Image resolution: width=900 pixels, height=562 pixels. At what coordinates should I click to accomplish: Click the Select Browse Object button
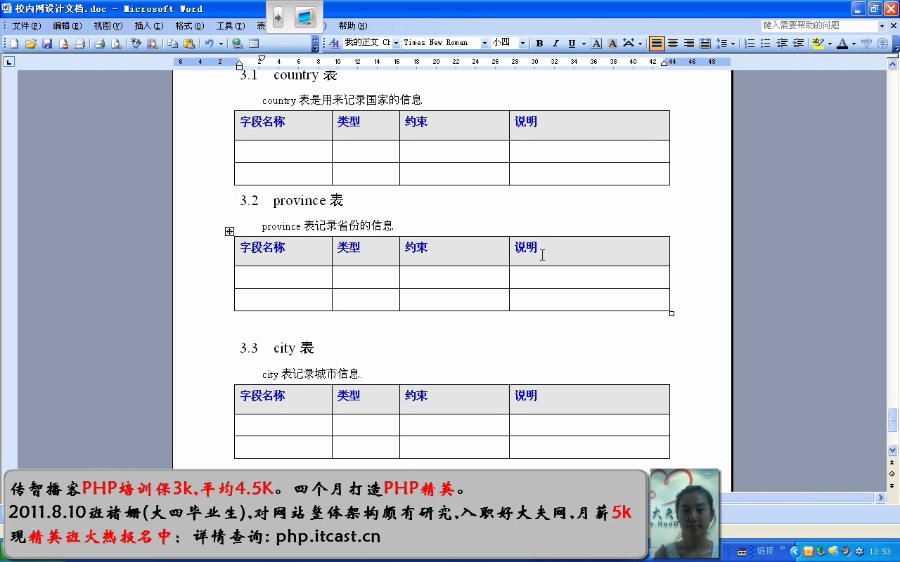click(892, 474)
